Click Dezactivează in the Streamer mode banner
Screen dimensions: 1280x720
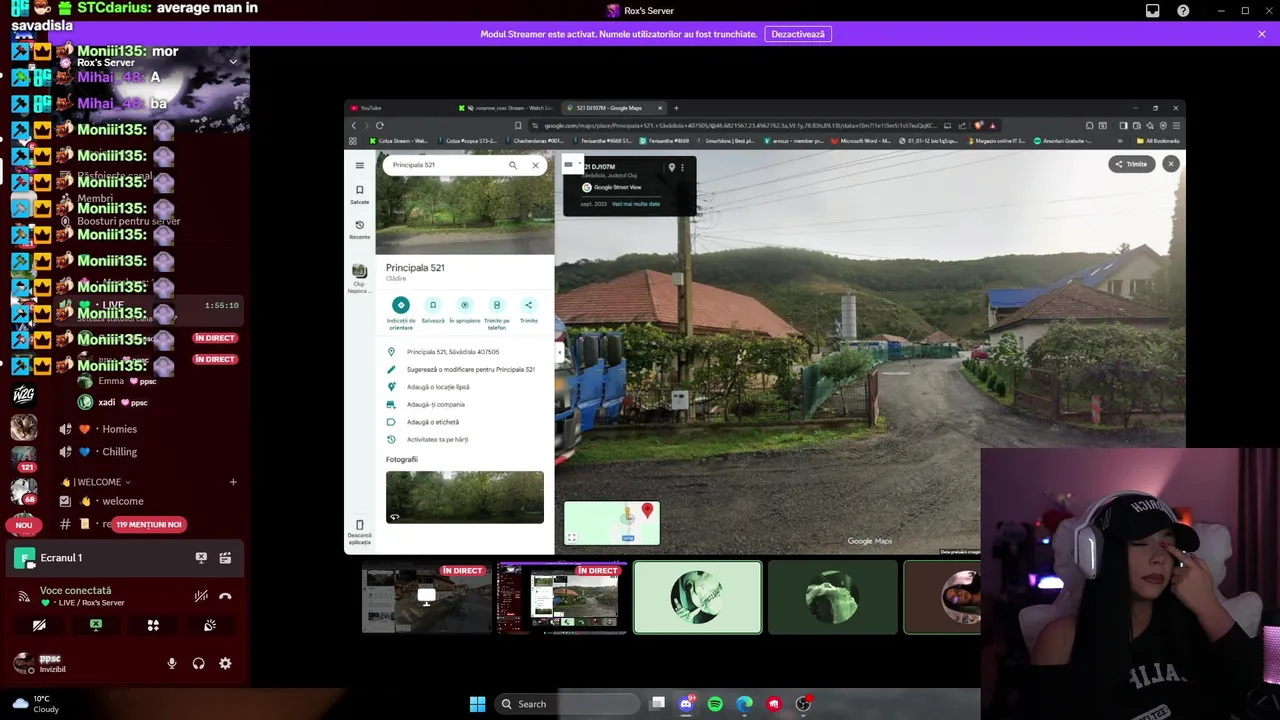pos(798,34)
